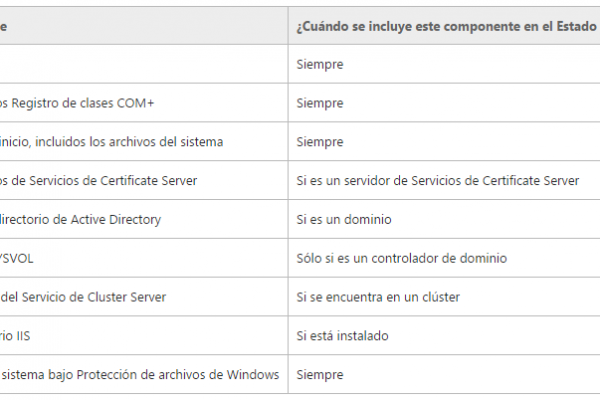Select 'Siempre' in the Protección de archivos row
Image resolution: width=600 pixels, height=400 pixels.
tap(320, 374)
